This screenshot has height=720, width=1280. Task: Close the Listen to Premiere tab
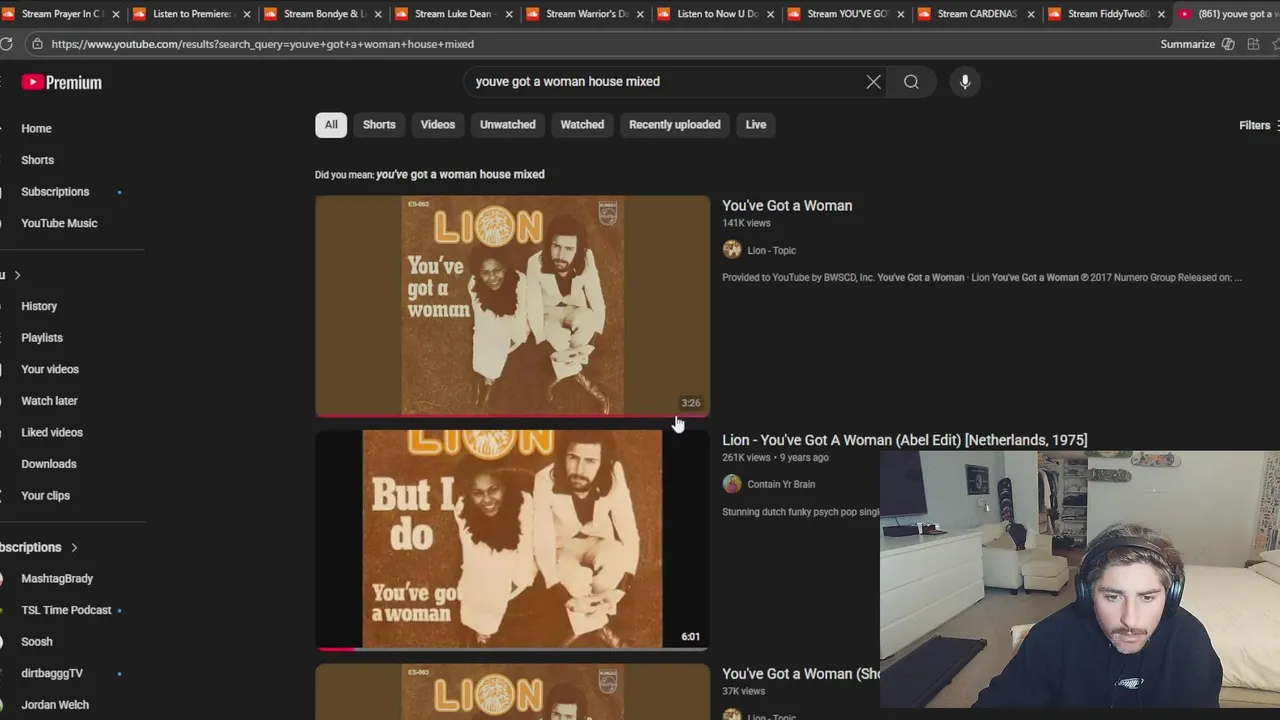tap(247, 14)
